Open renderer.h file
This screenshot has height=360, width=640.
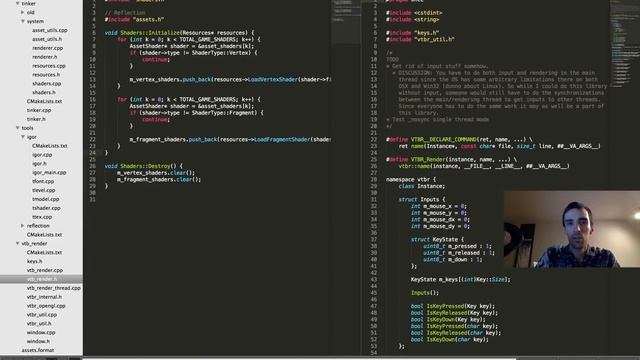[x=44, y=57]
